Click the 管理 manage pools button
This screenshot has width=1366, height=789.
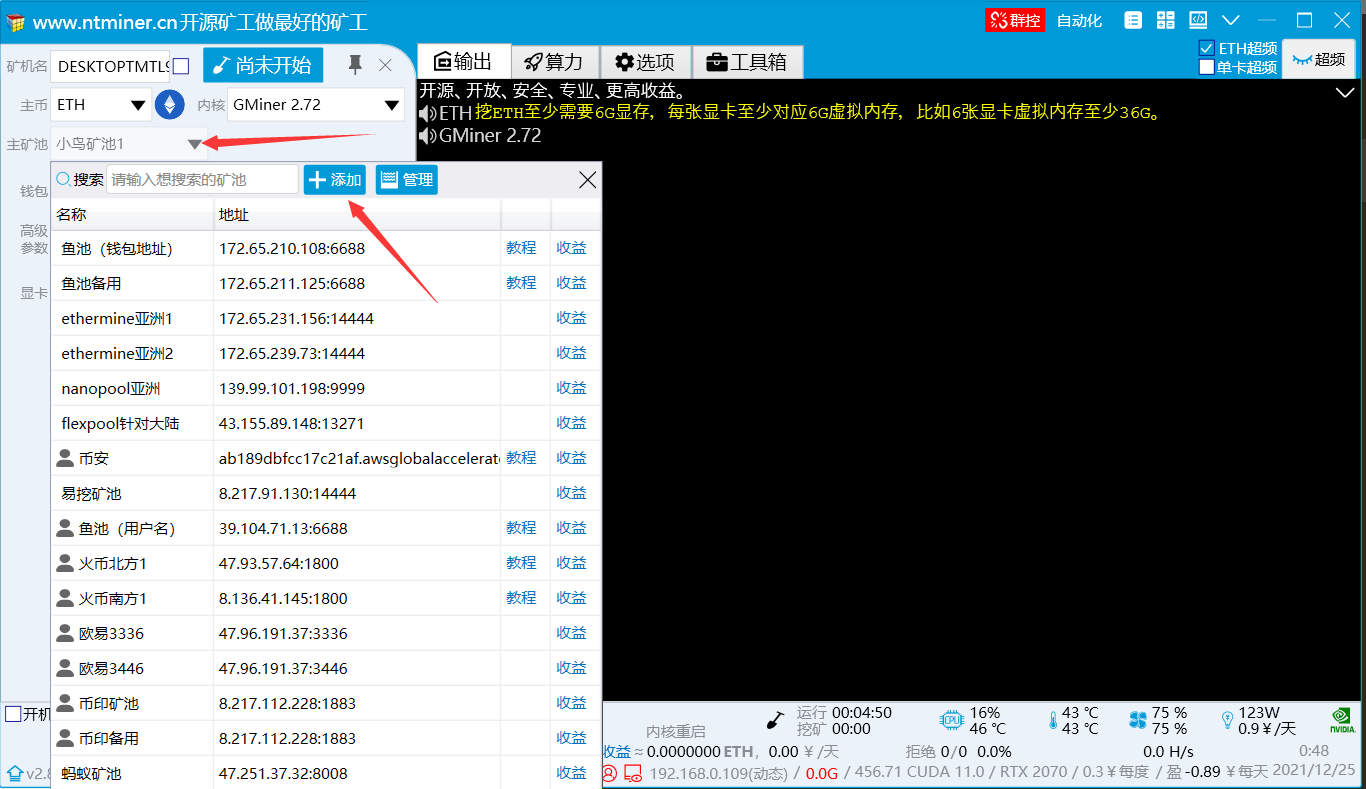pos(407,180)
